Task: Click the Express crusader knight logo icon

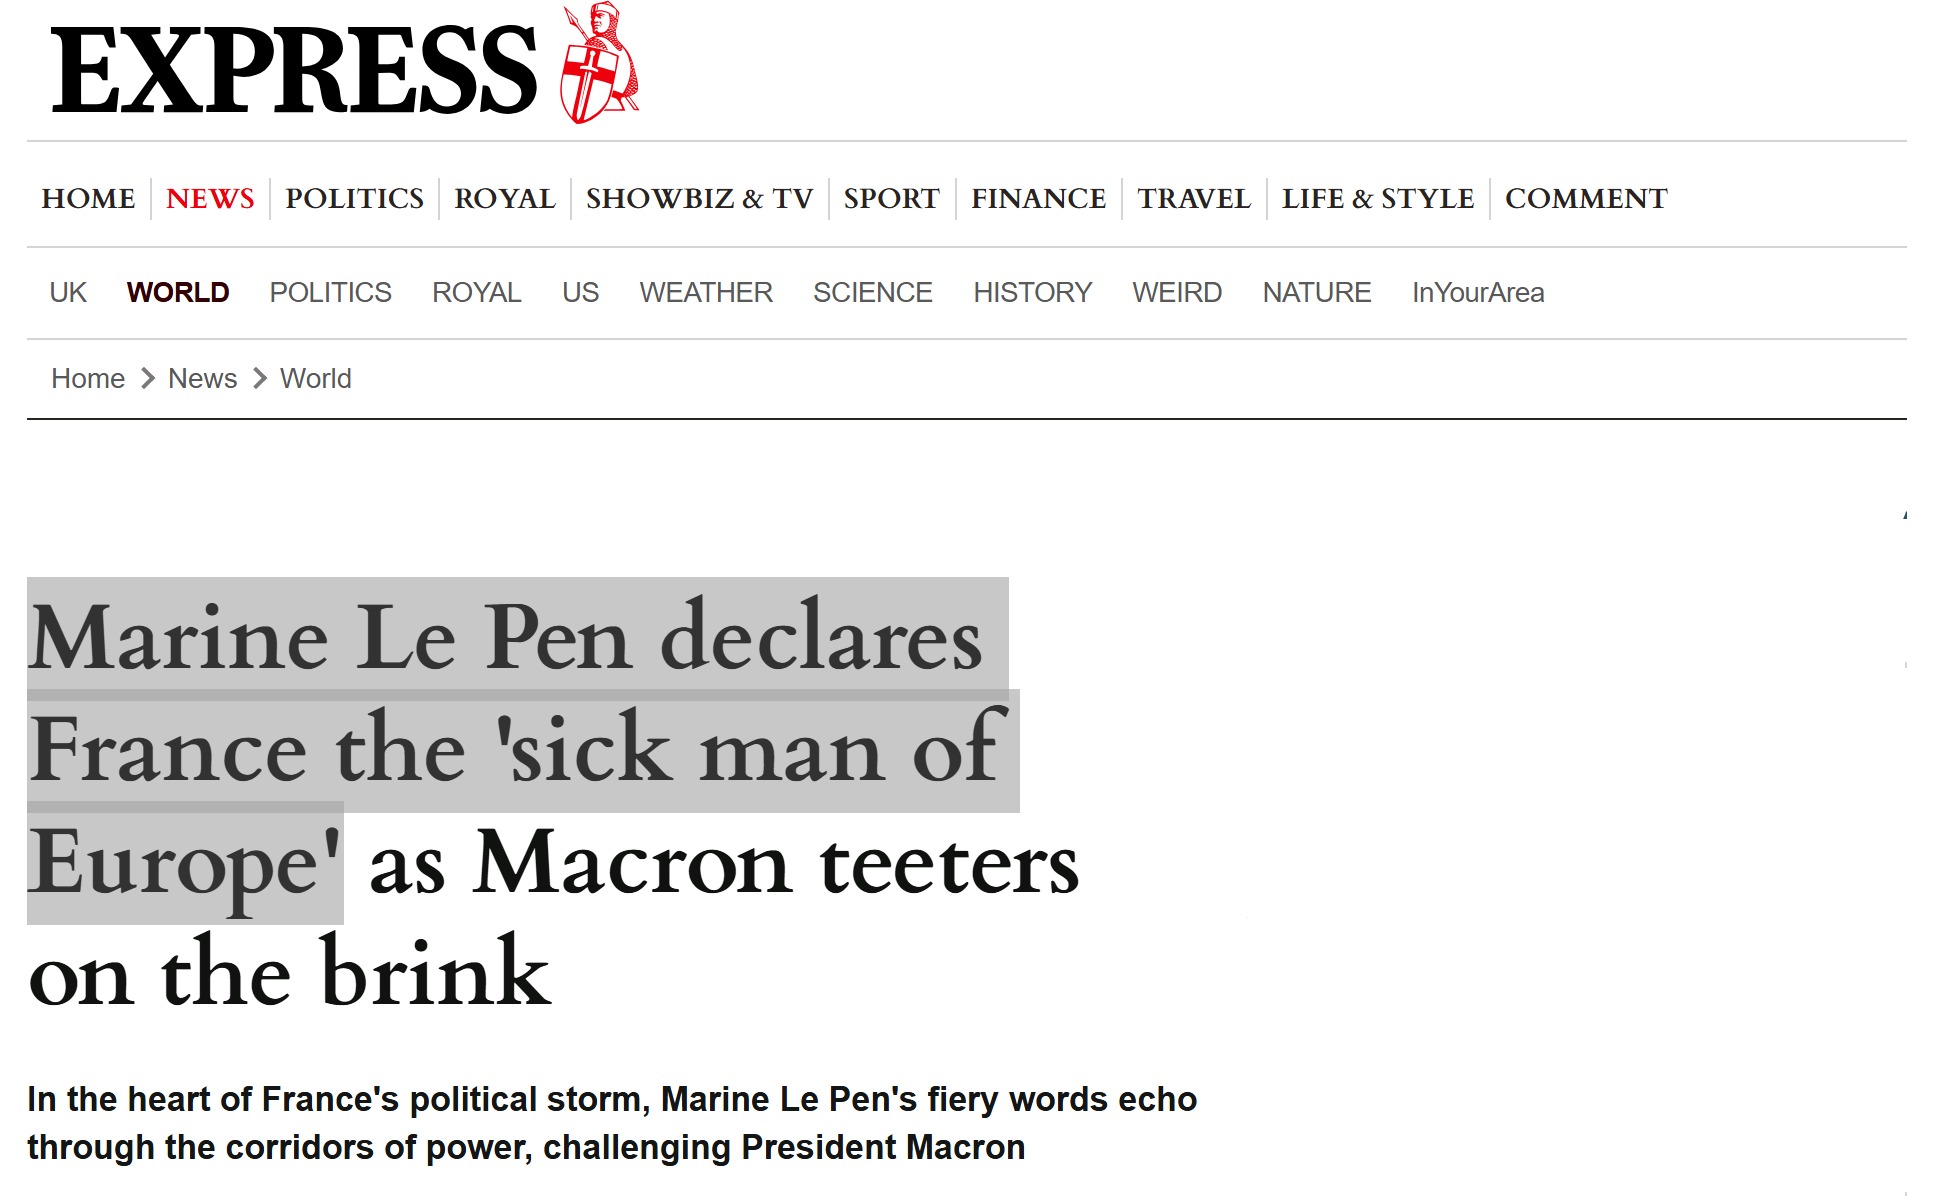Action: tap(599, 63)
